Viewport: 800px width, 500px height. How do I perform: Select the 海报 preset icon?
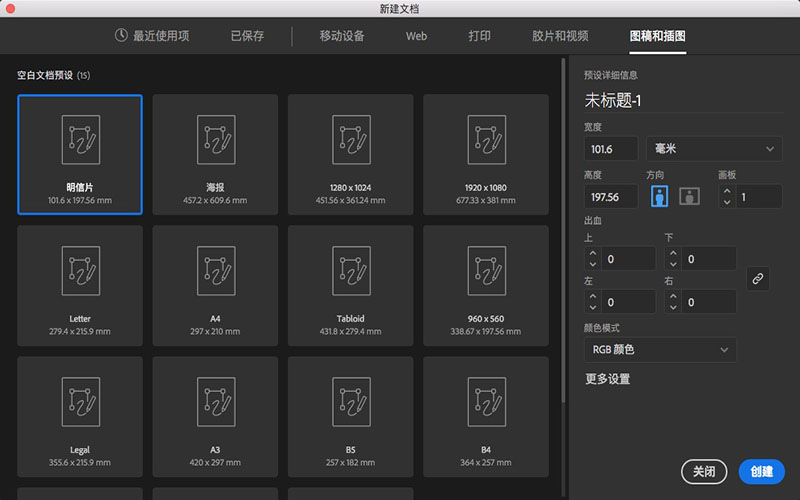tap(216, 139)
